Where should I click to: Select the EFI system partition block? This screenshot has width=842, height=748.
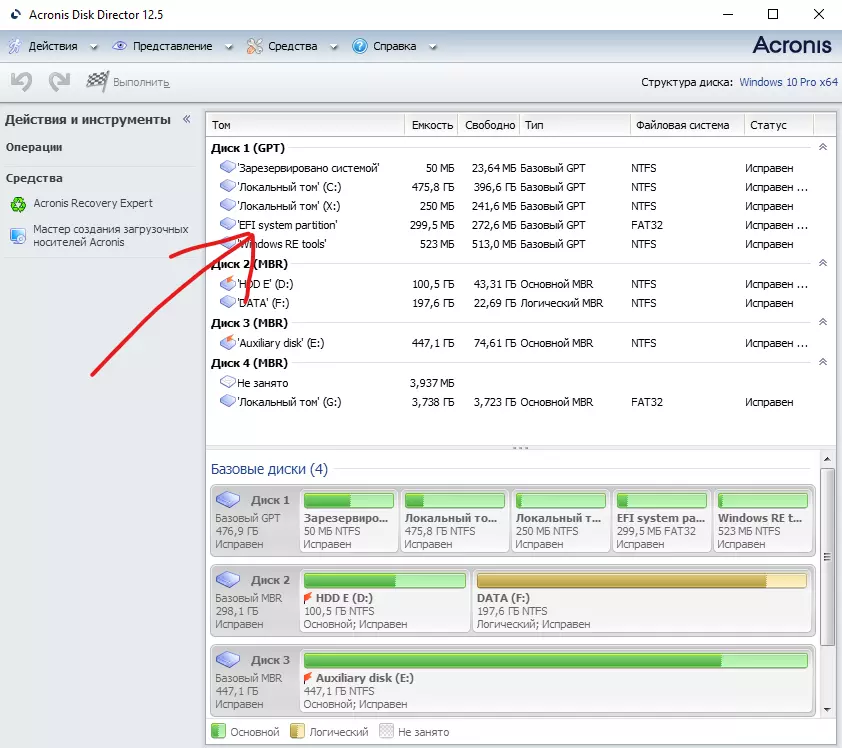pyautogui.click(x=662, y=521)
